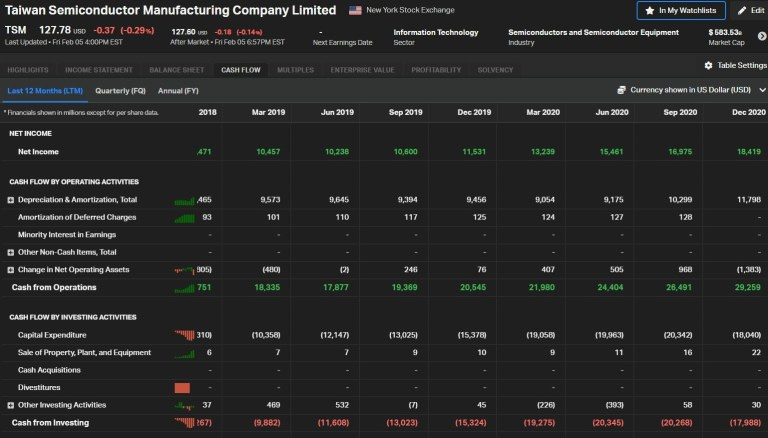
Task: Click the Market Cap value $583.53B
Action: (725, 32)
